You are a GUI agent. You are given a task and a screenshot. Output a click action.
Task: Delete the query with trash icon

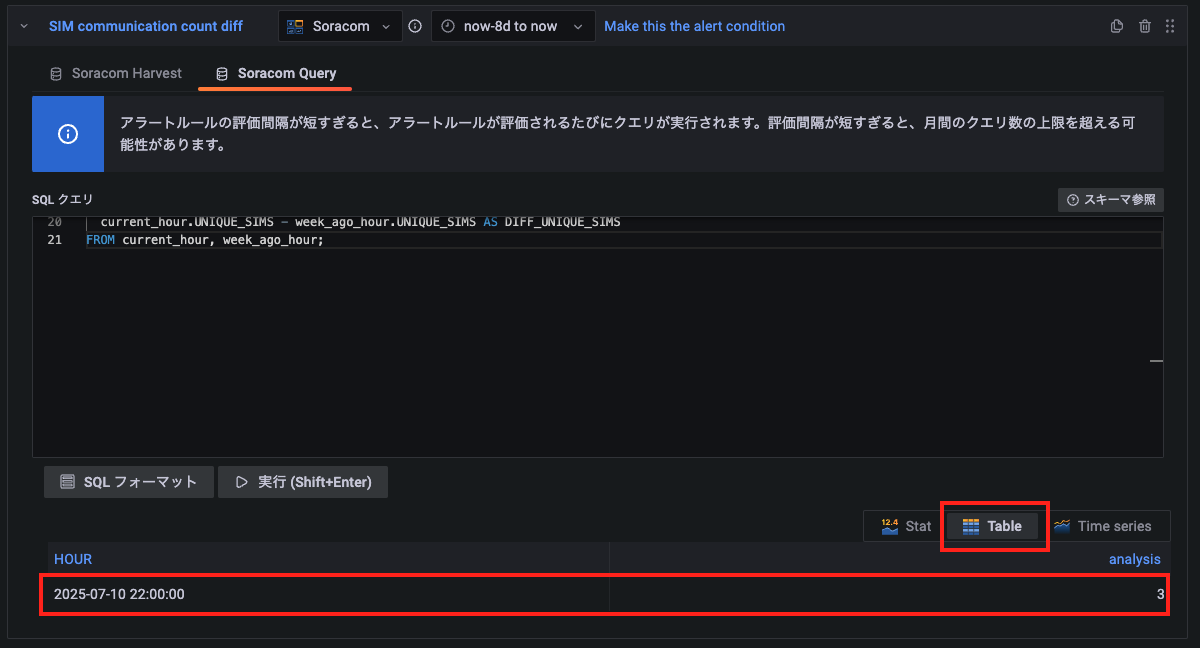click(1145, 26)
